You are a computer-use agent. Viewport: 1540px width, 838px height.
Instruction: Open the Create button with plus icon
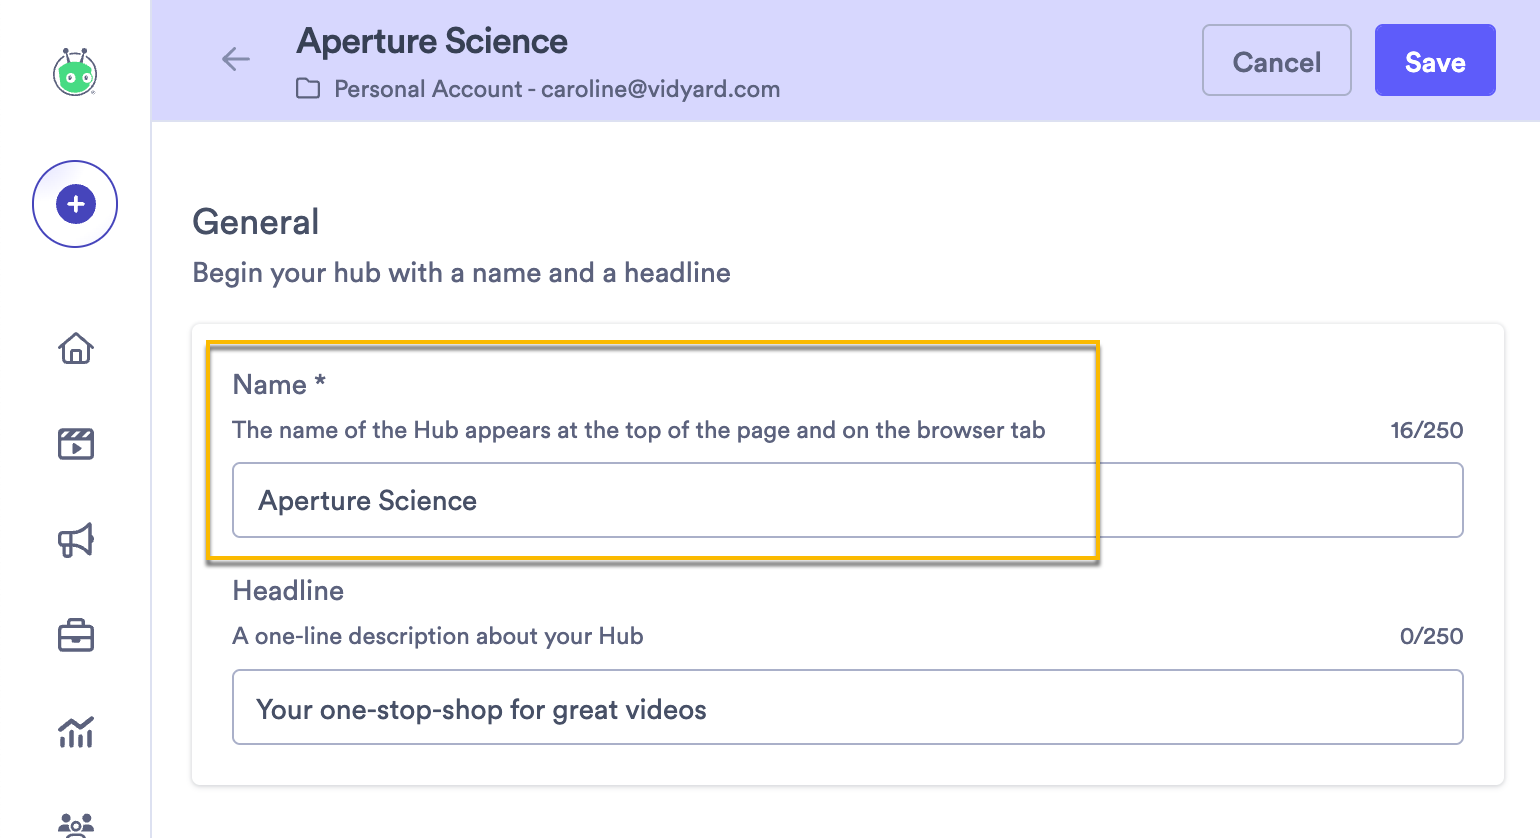pos(74,203)
